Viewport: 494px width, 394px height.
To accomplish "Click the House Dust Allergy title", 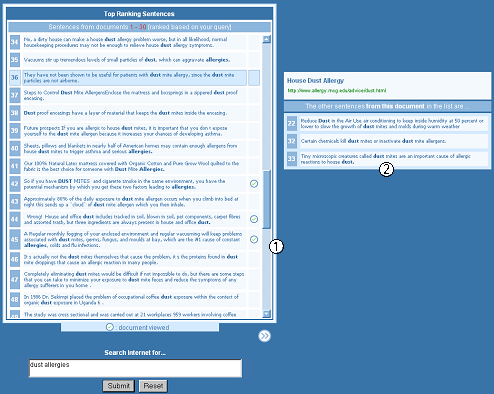I will point(315,80).
